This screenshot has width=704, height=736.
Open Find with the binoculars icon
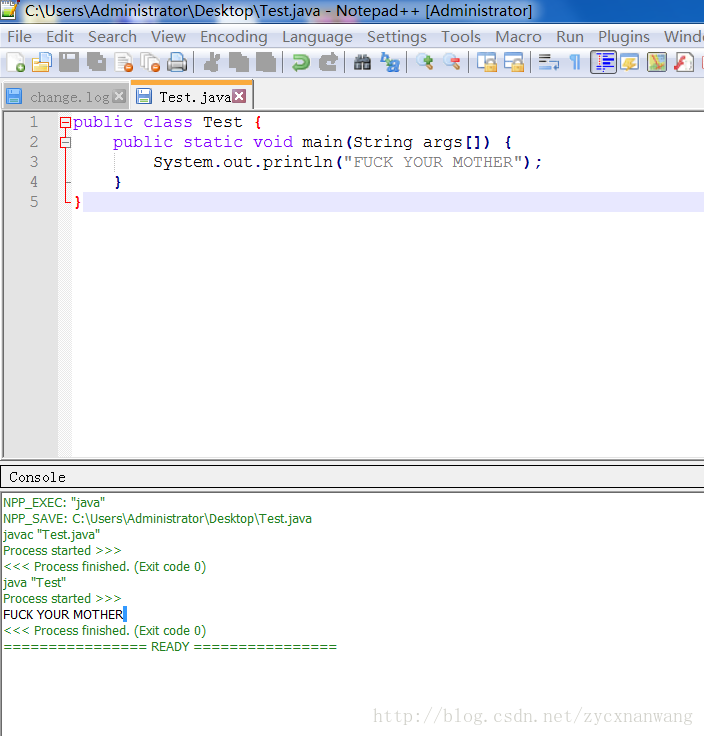tap(362, 62)
